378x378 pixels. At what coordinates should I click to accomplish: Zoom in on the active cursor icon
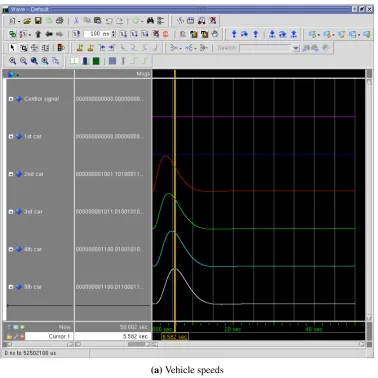[45, 61]
